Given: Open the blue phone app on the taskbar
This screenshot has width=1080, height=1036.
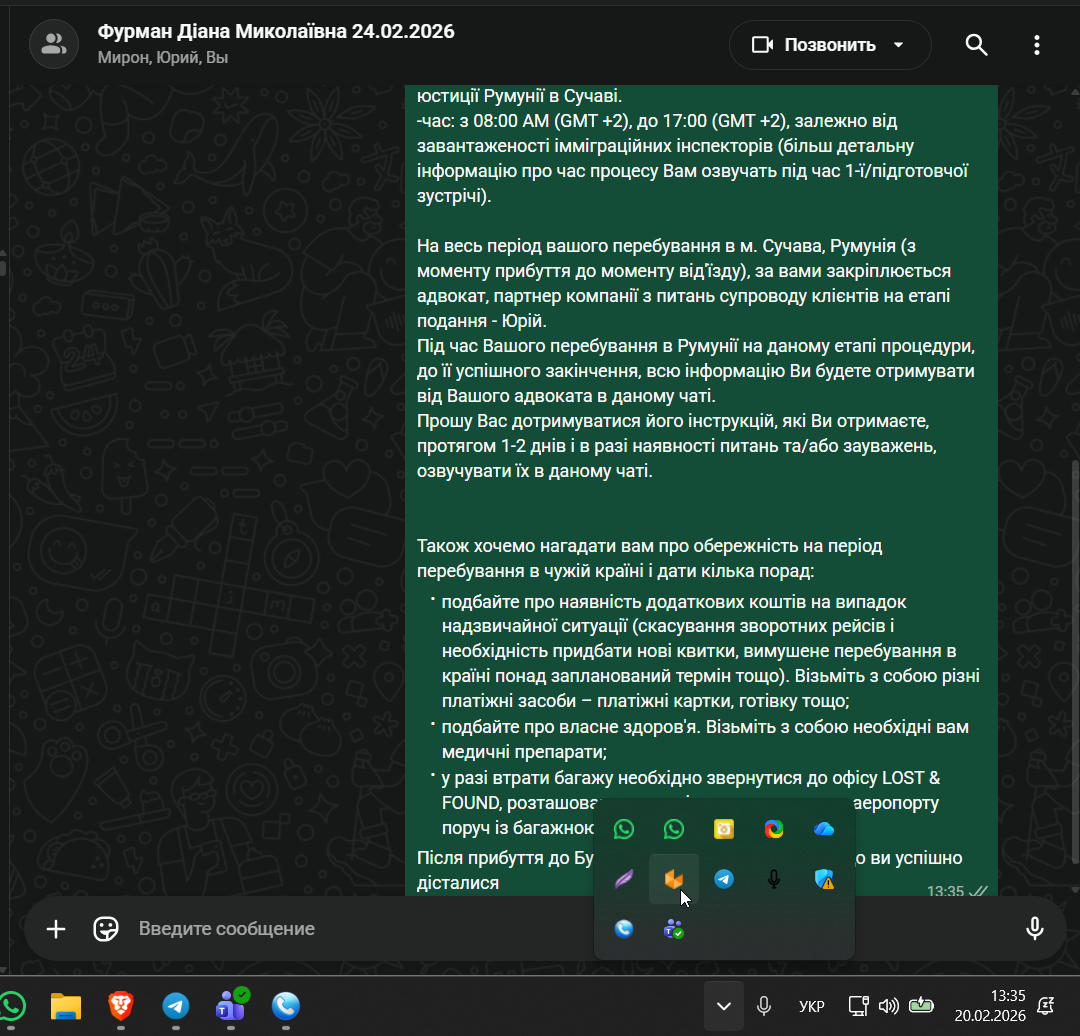Looking at the screenshot, I should [286, 1006].
